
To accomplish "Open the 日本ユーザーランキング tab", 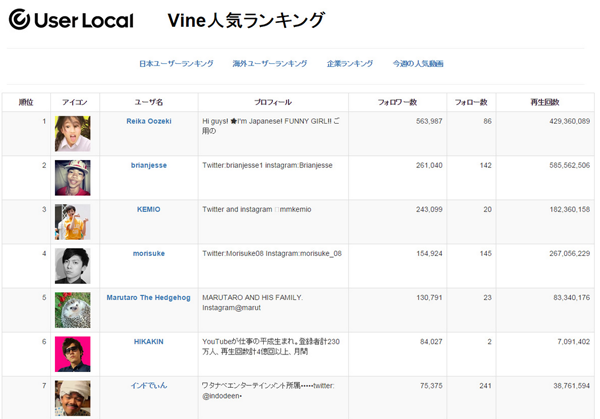I will tap(176, 64).
